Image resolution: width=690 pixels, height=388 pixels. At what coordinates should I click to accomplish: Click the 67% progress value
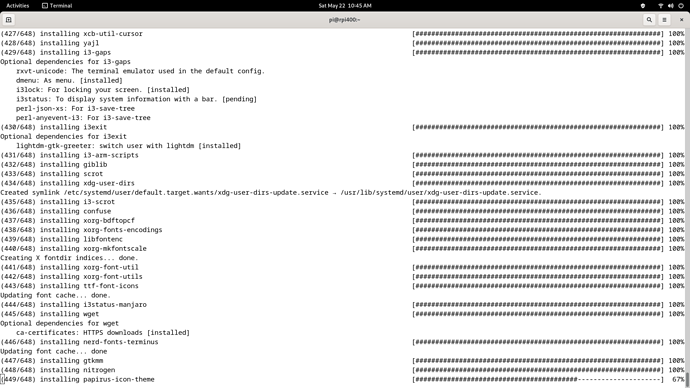coord(678,379)
